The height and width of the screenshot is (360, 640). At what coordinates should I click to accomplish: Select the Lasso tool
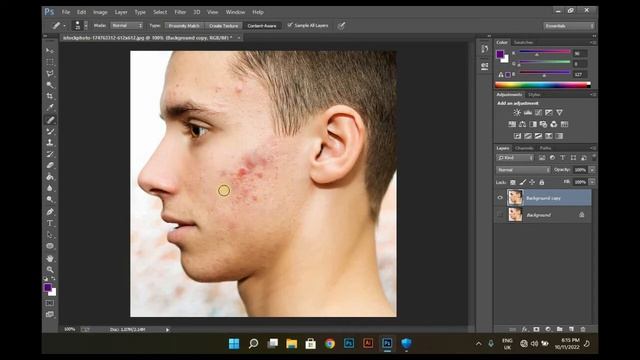tap(50, 73)
